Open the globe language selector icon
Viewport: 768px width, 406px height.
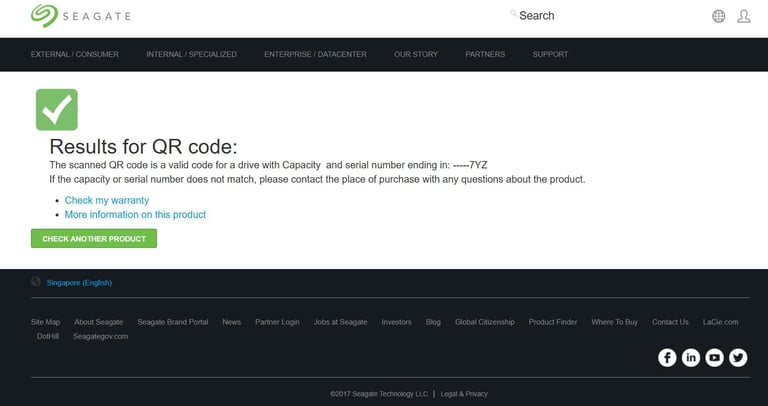click(719, 16)
